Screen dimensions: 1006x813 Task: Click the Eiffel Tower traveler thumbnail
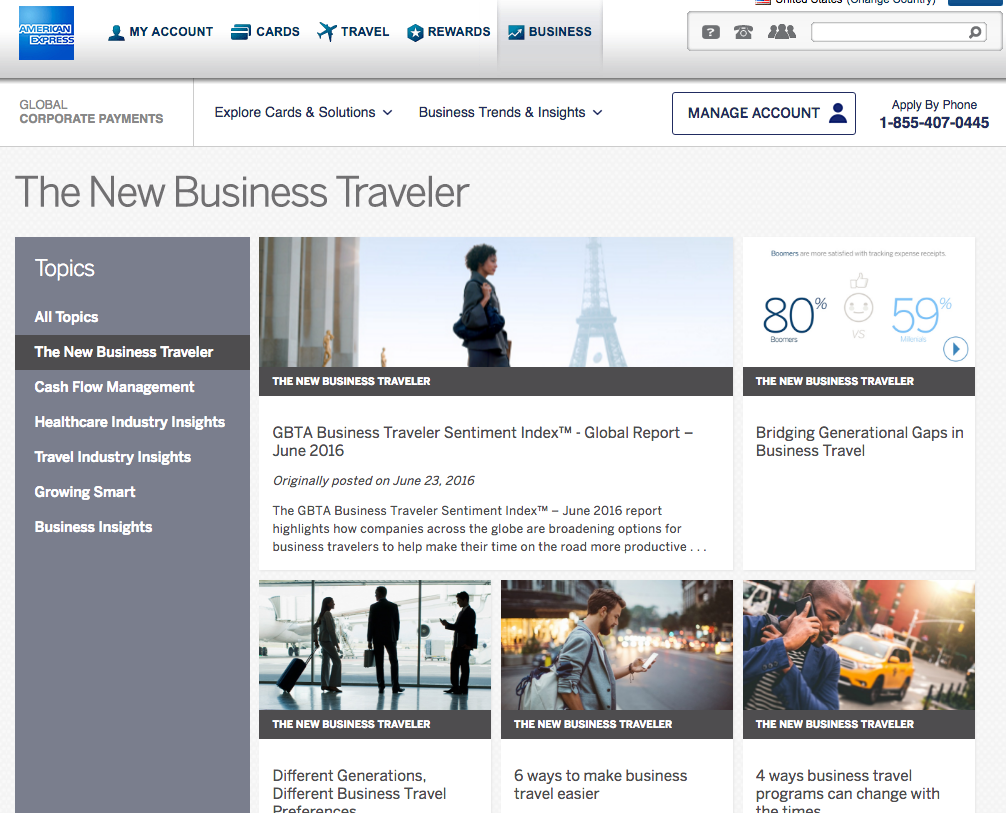coord(496,302)
